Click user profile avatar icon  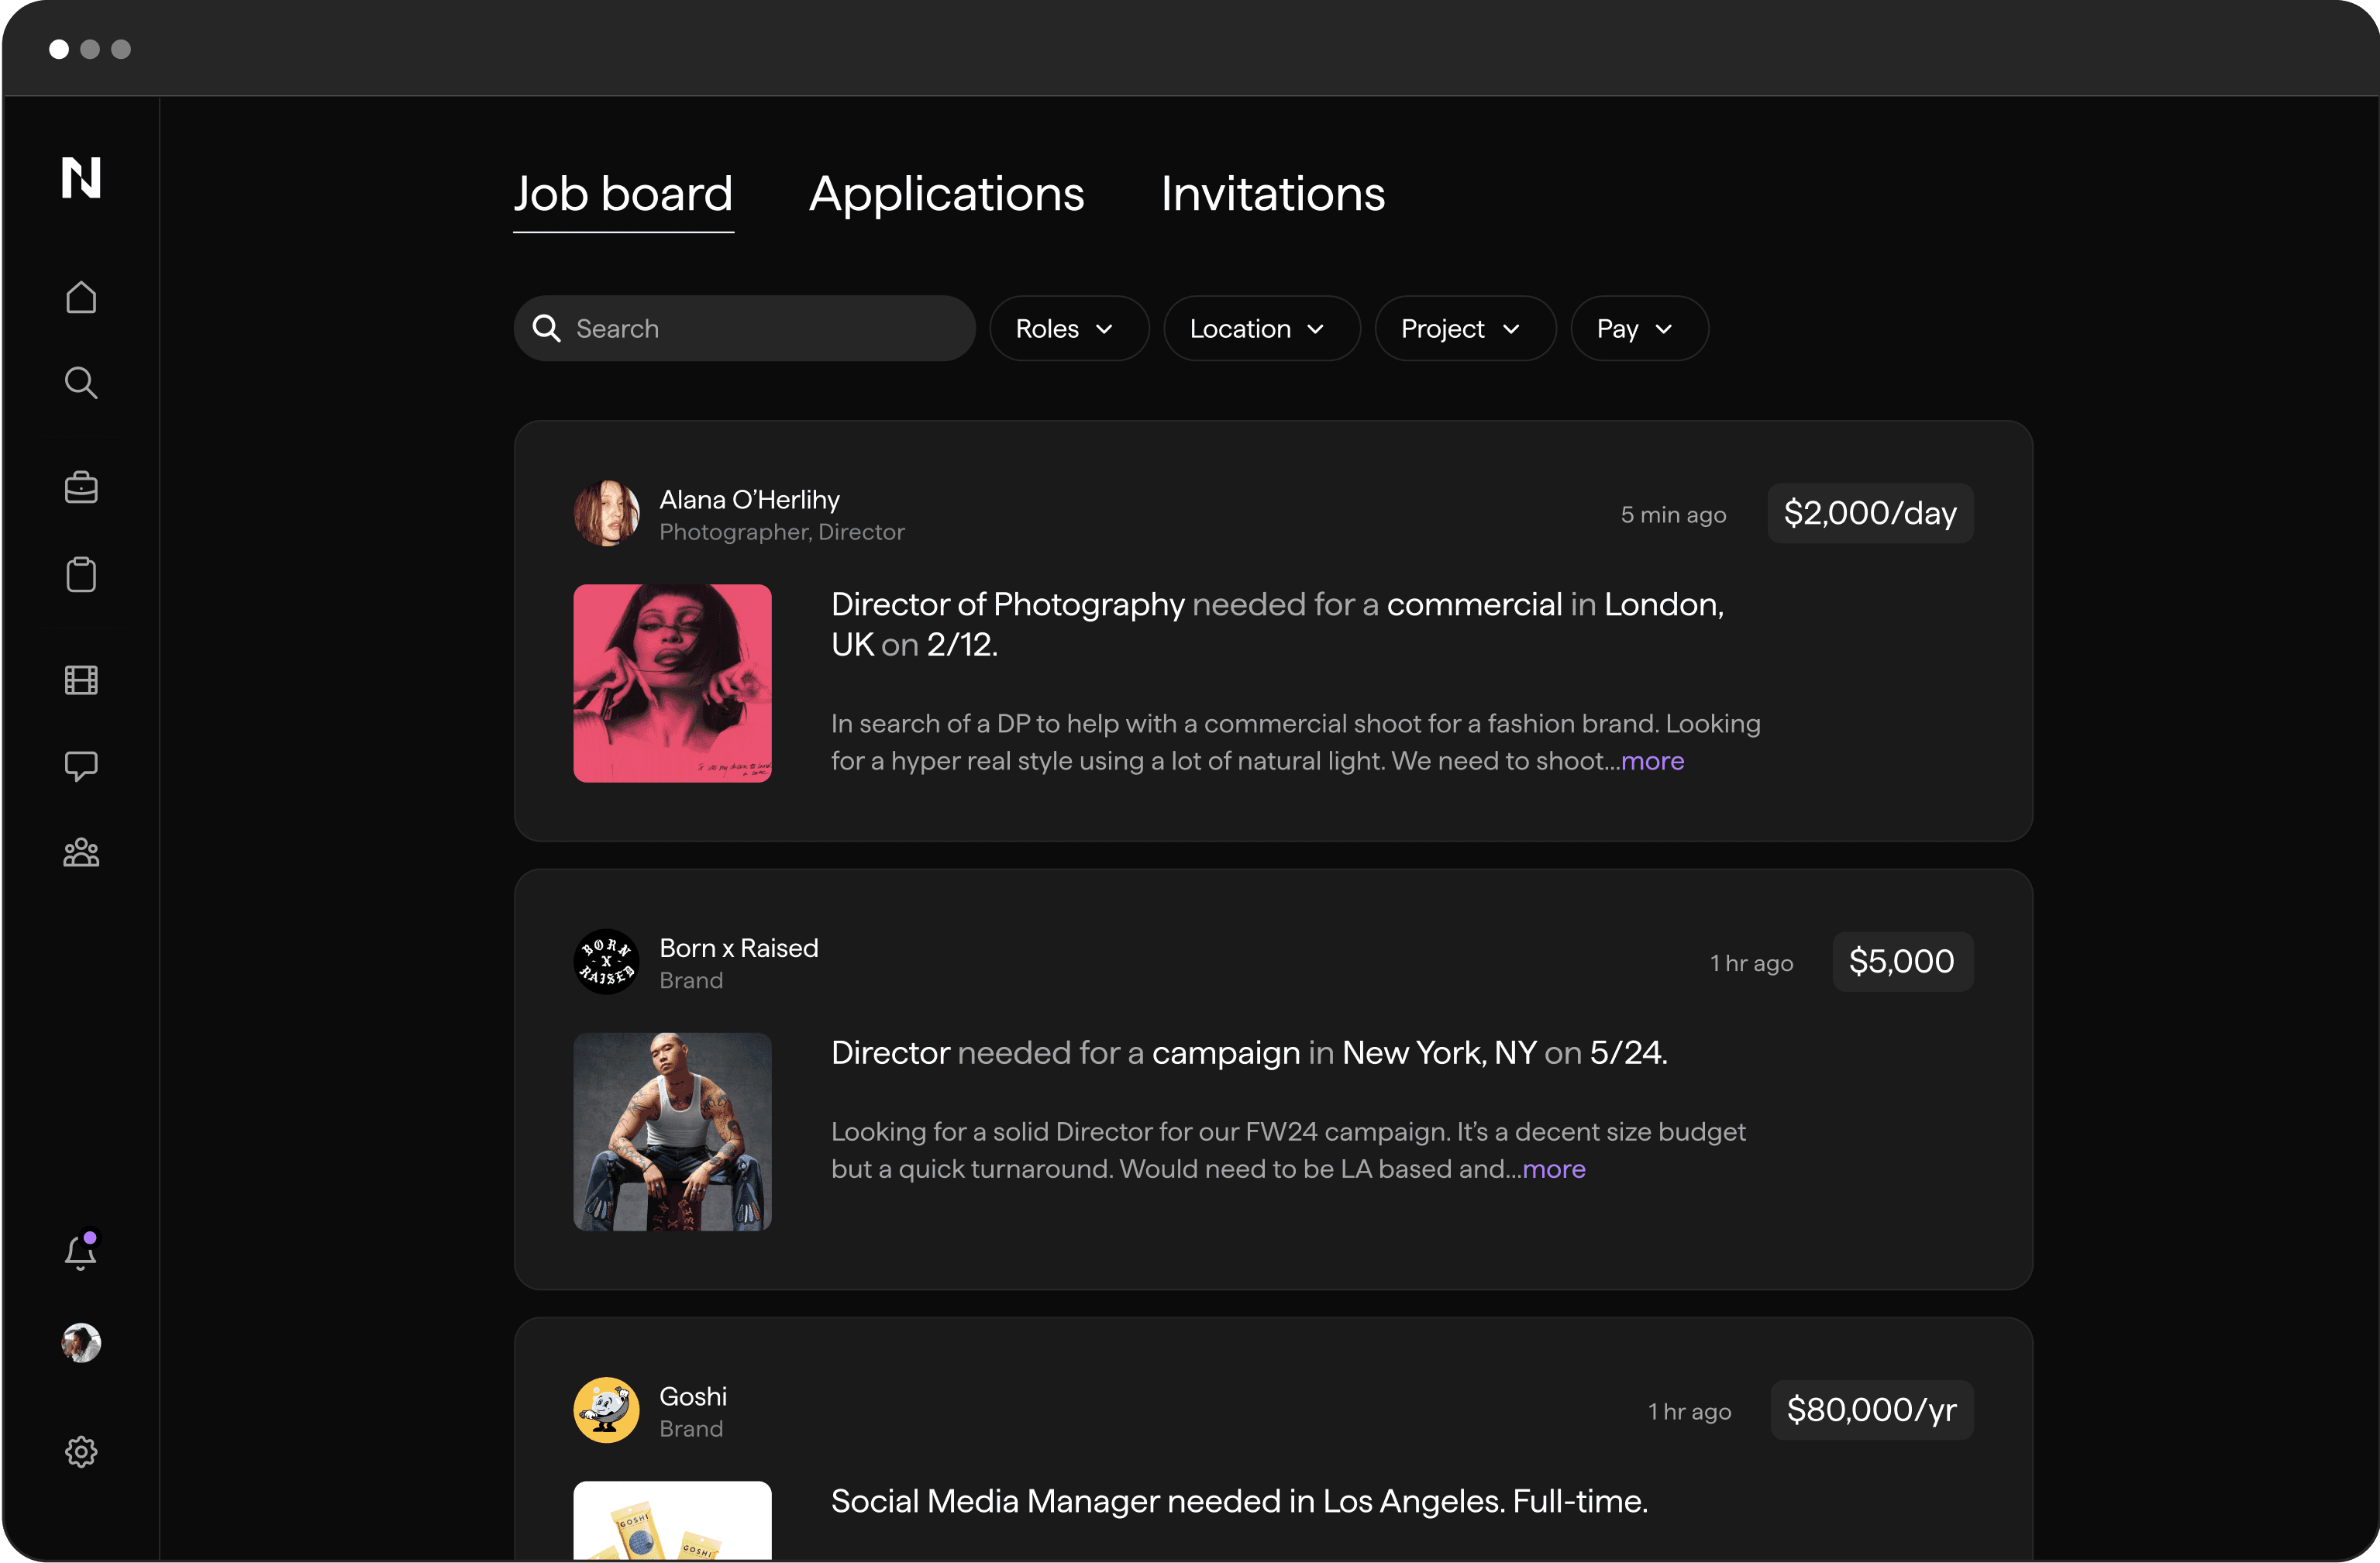[82, 1343]
